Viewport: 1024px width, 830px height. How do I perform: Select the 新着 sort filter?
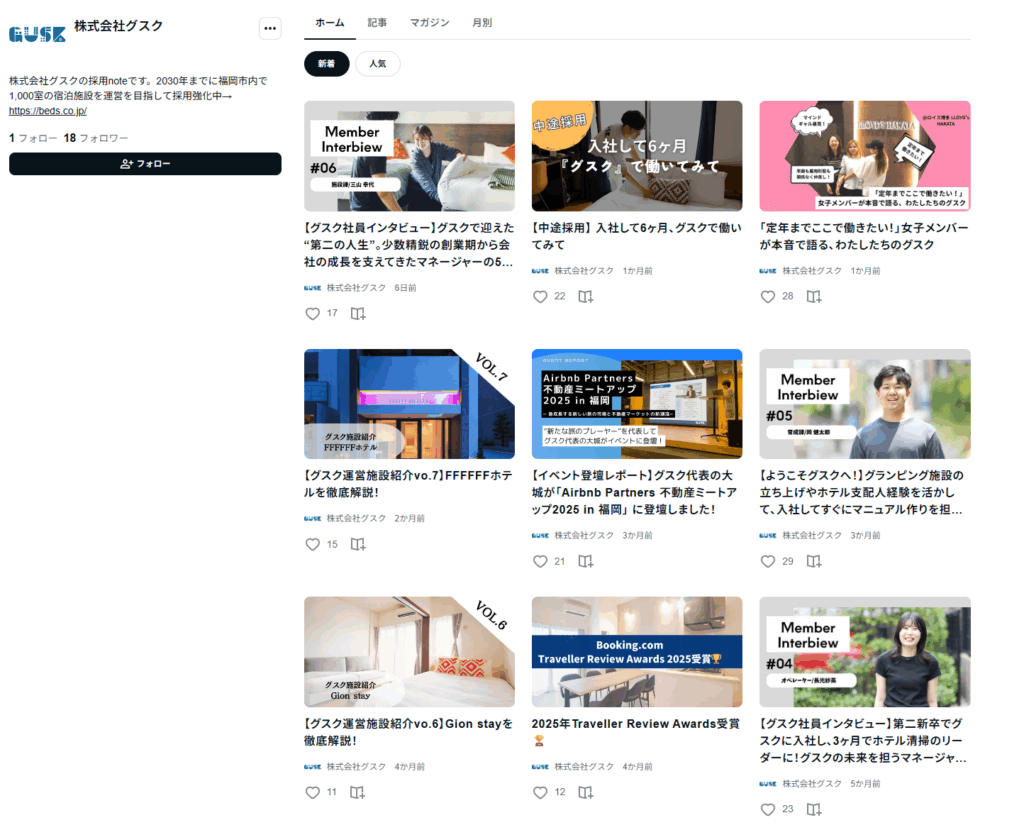[327, 64]
